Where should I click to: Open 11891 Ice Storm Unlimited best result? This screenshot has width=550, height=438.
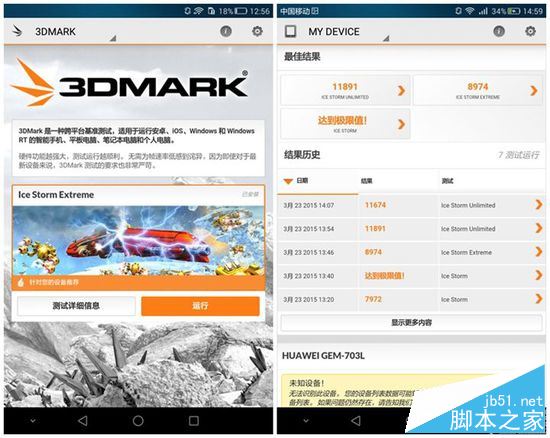(345, 90)
